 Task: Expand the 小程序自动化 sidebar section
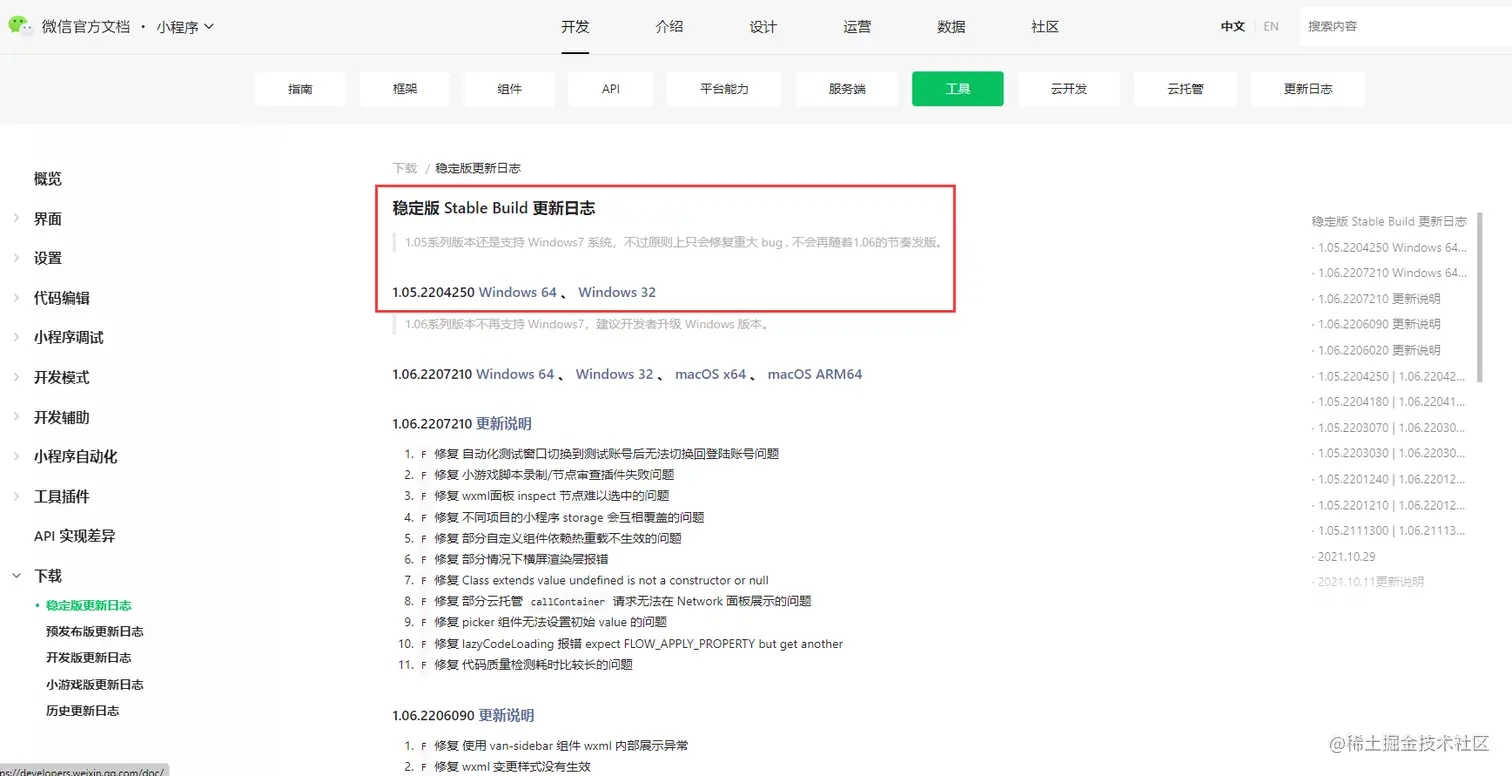tap(76, 457)
